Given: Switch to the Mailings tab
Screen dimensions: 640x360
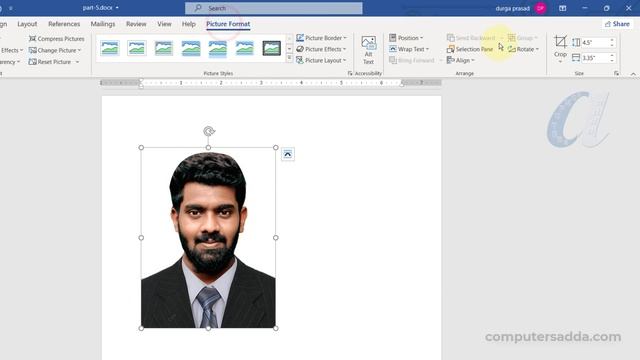Looking at the screenshot, I should click(103, 24).
